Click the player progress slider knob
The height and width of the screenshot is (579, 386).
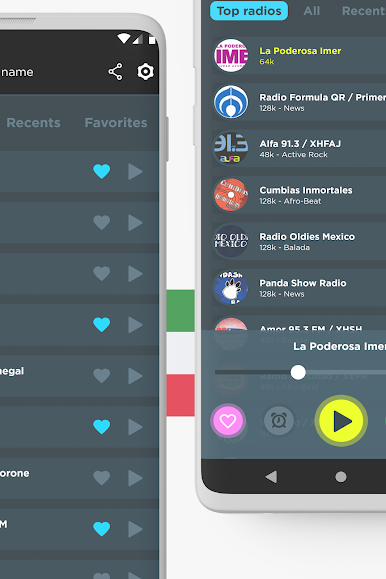click(x=298, y=372)
